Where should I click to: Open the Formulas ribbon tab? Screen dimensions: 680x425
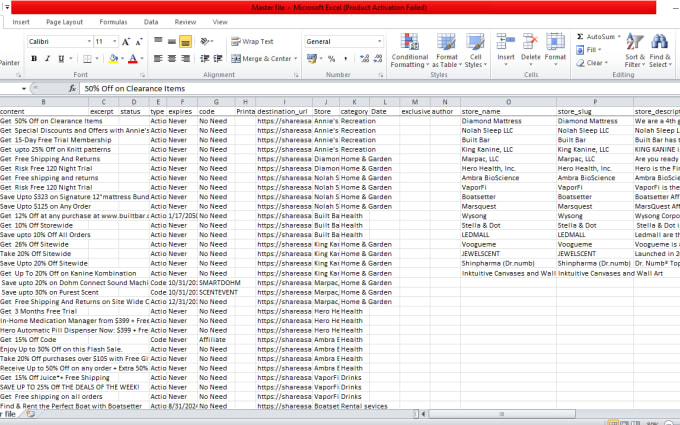coord(113,22)
